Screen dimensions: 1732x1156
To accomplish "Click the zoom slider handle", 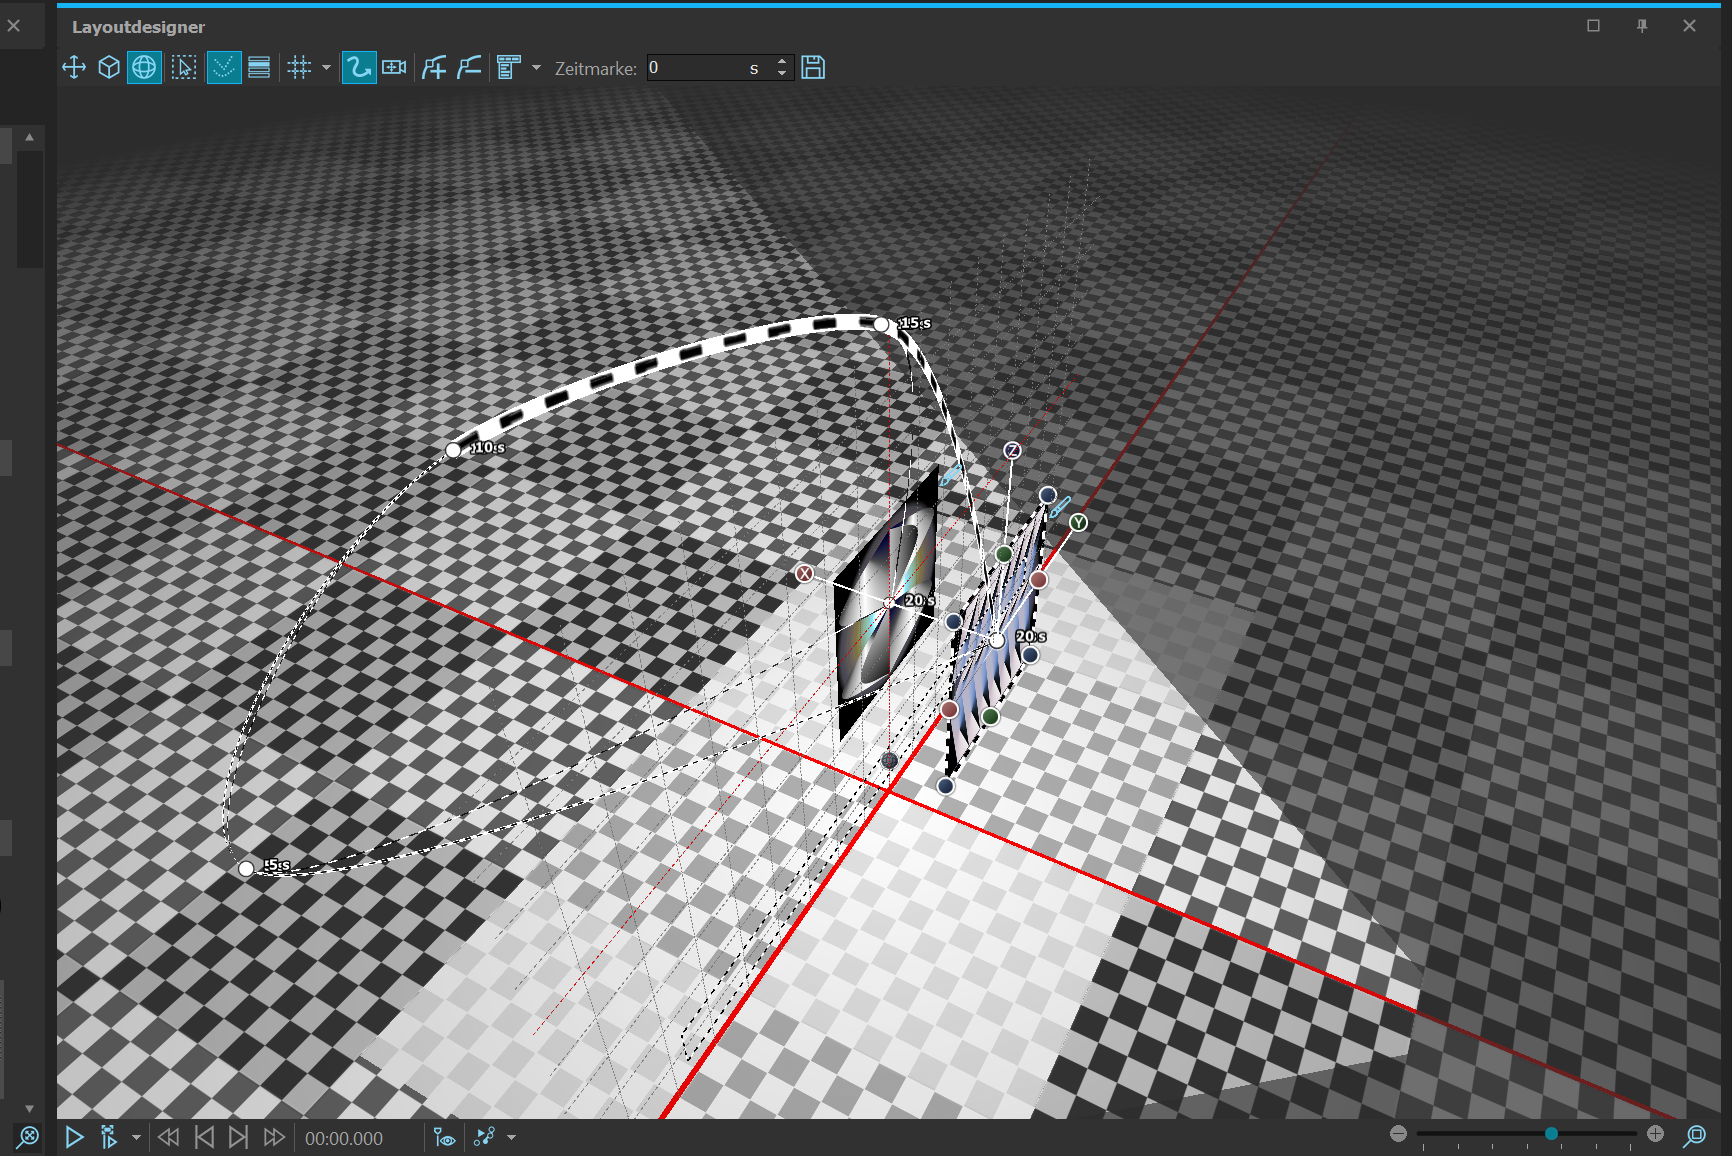I will tap(1551, 1133).
